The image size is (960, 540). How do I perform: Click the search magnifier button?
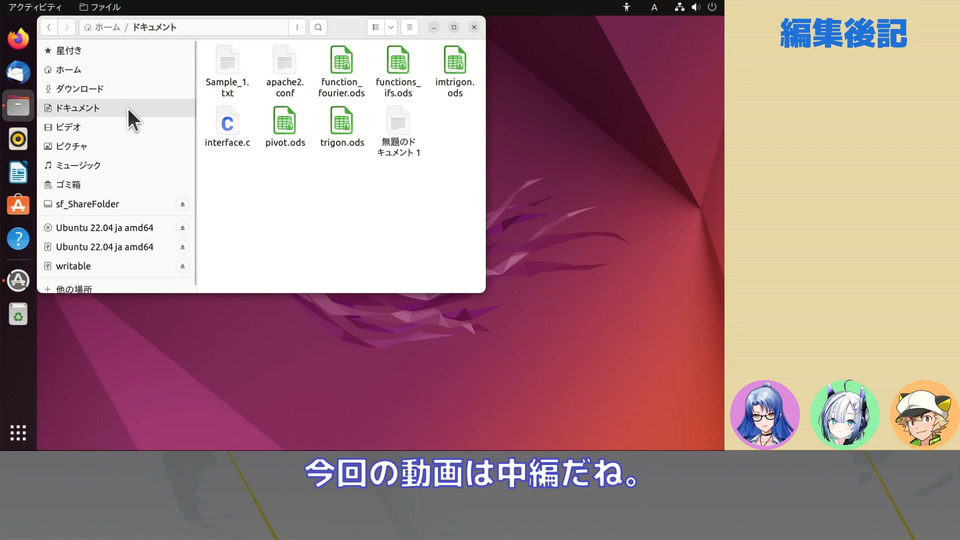(x=318, y=27)
